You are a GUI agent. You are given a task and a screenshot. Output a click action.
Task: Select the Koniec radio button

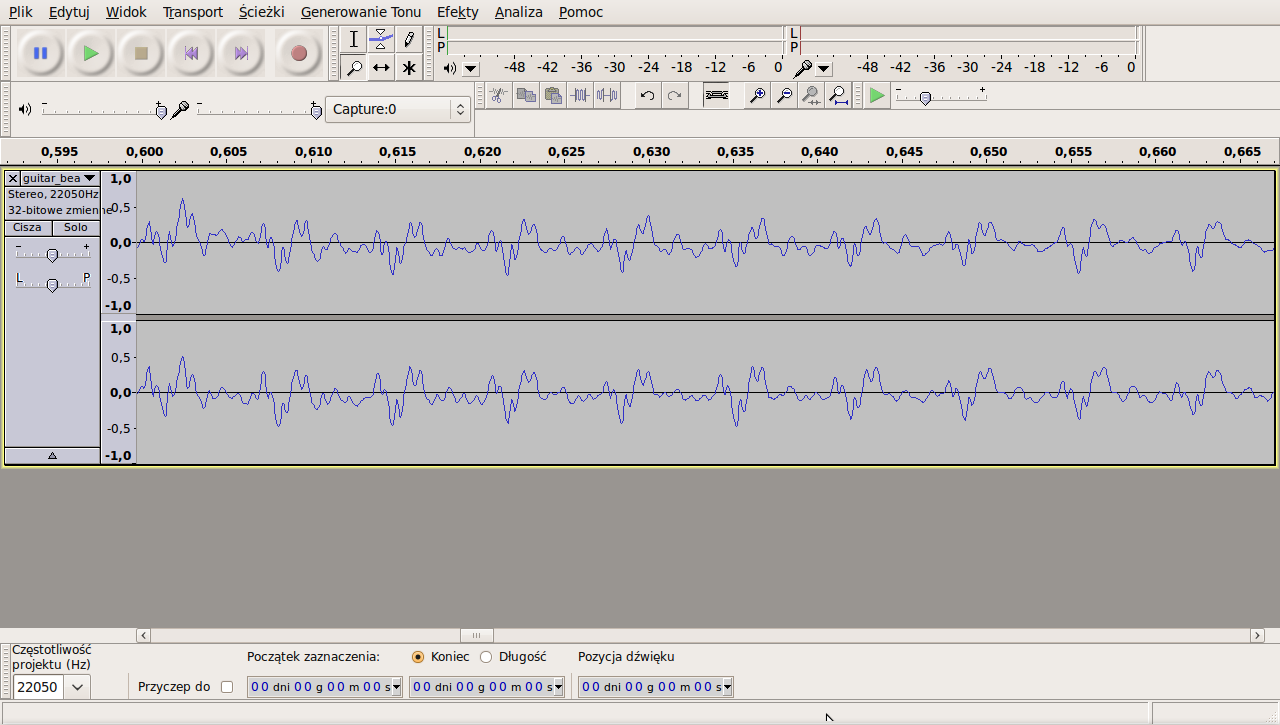418,657
